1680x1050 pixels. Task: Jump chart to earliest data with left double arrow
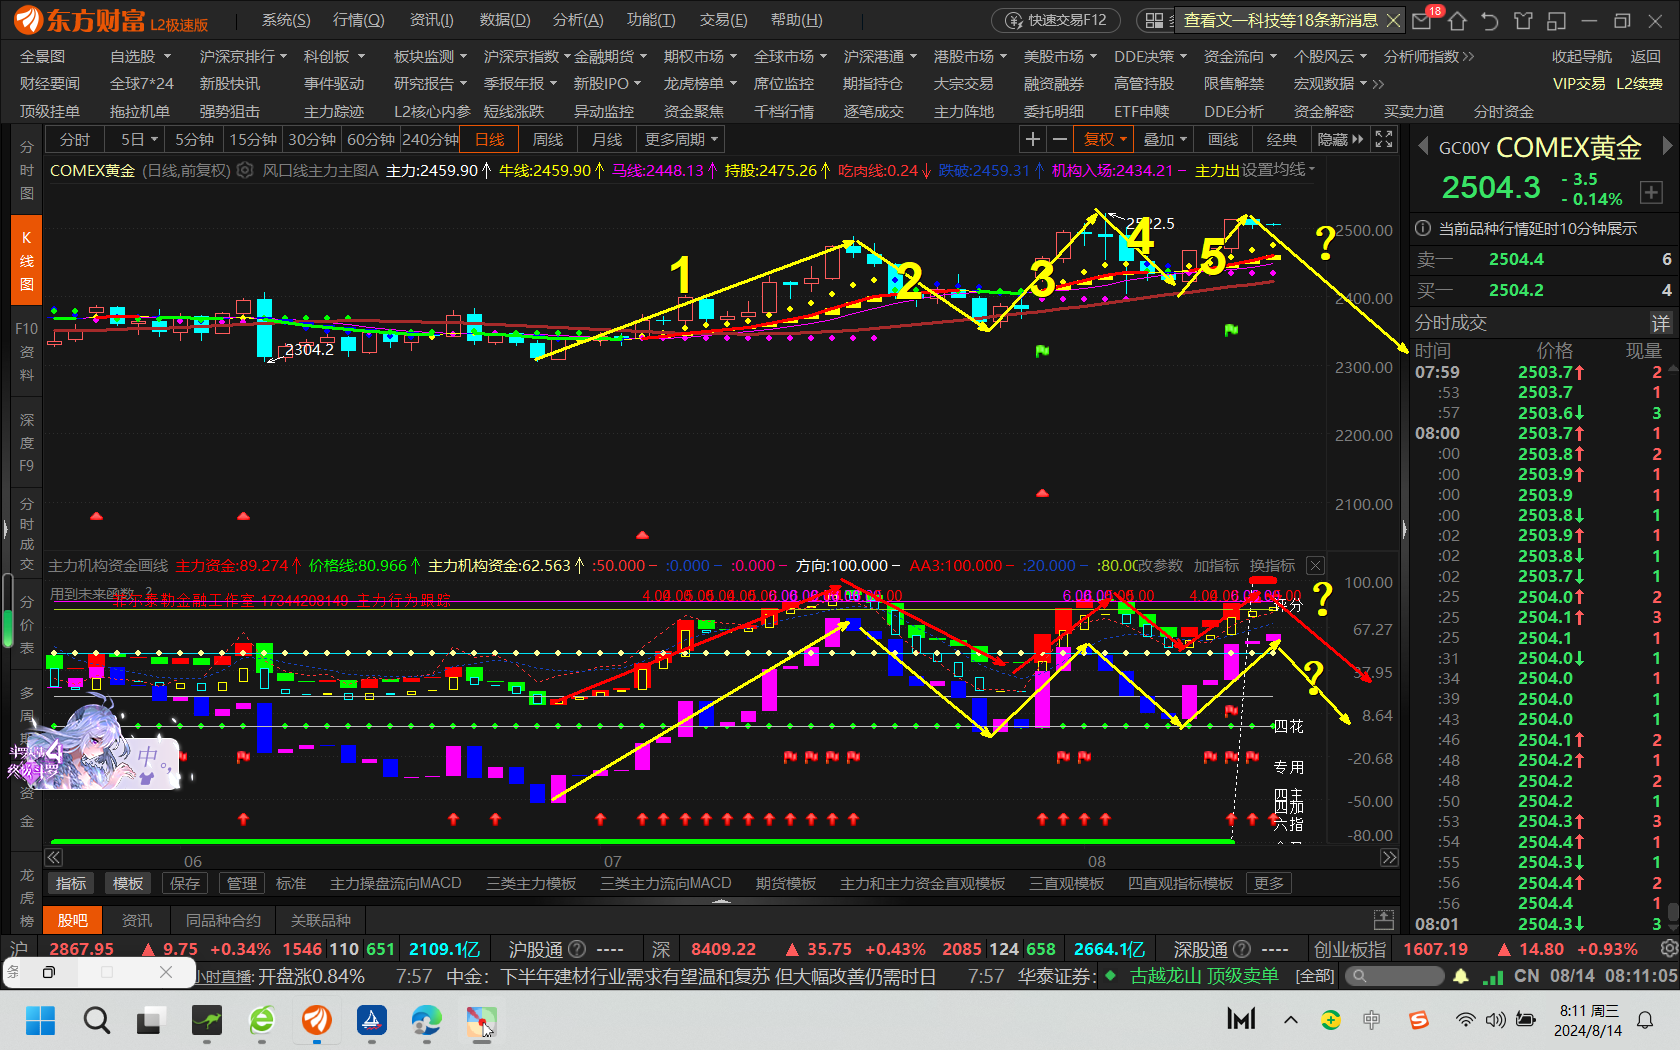click(x=54, y=857)
